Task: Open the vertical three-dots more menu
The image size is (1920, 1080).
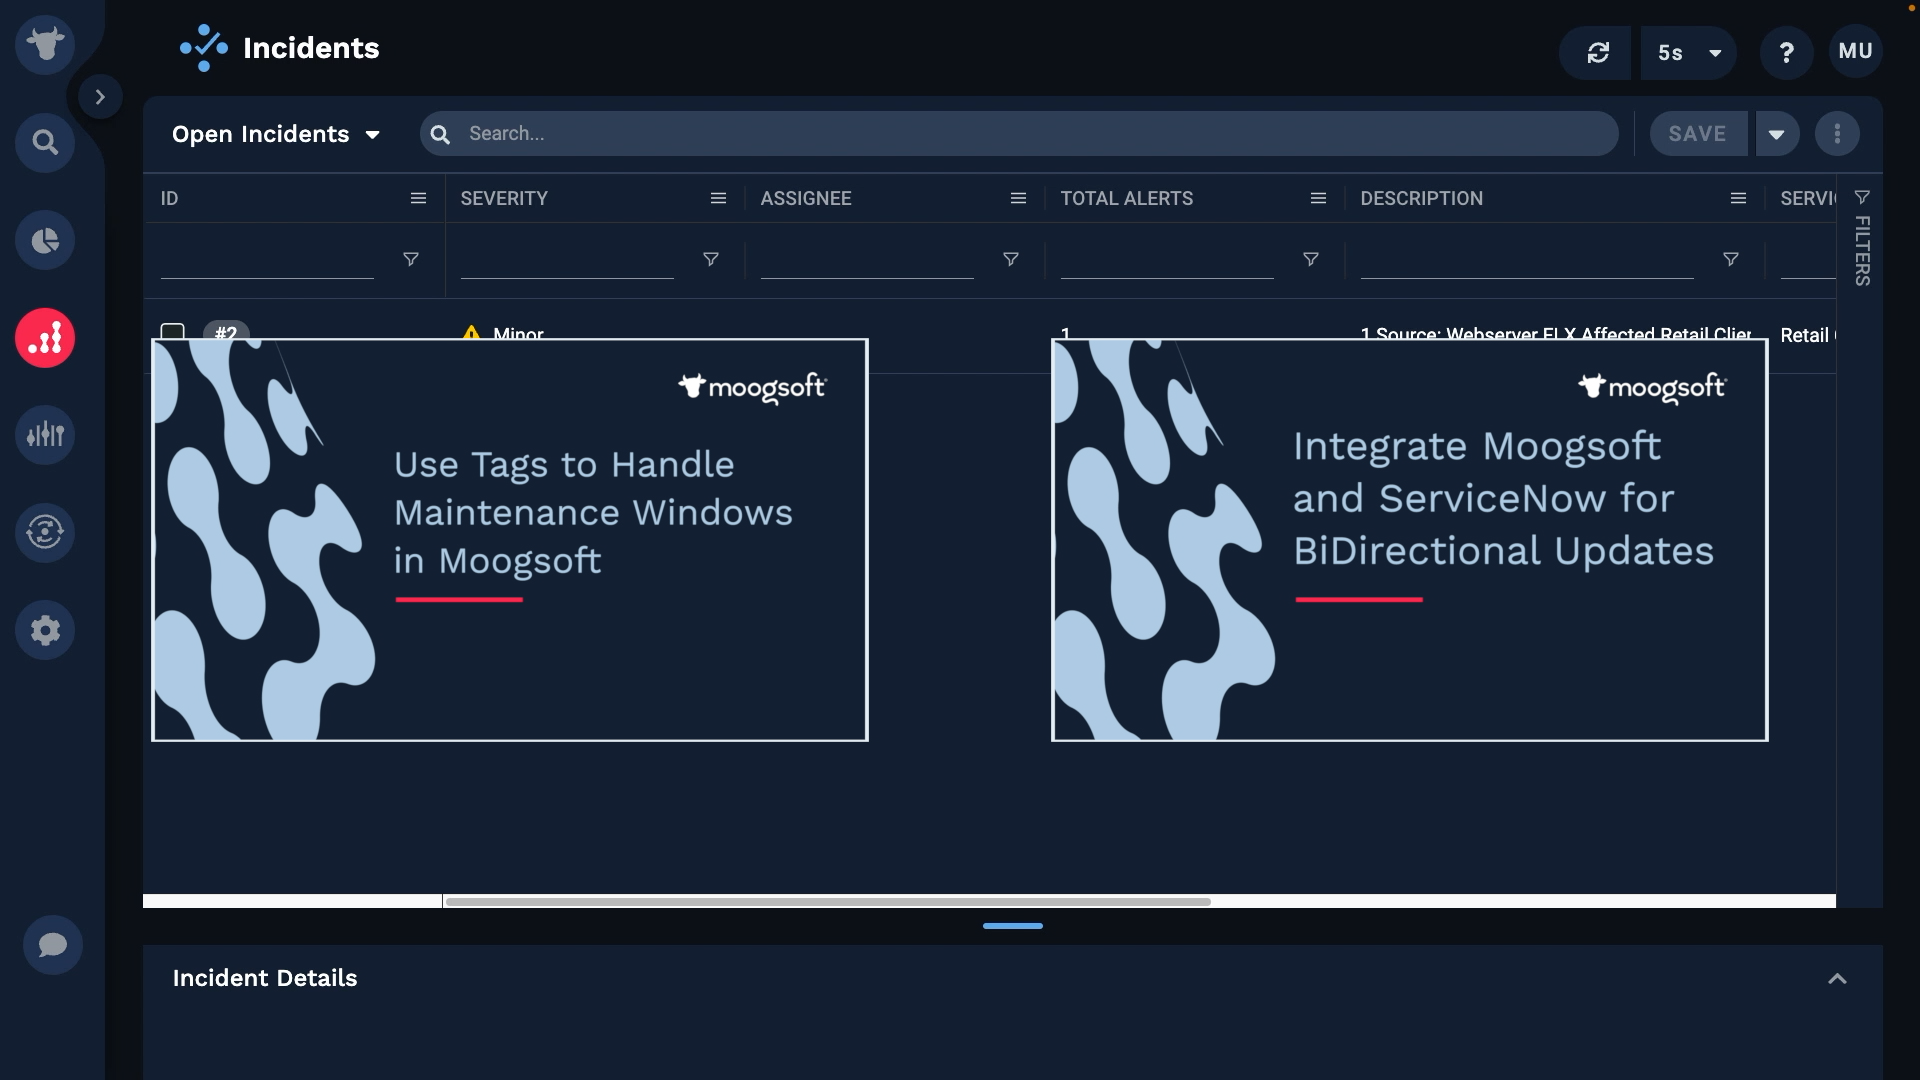Action: 1837,133
